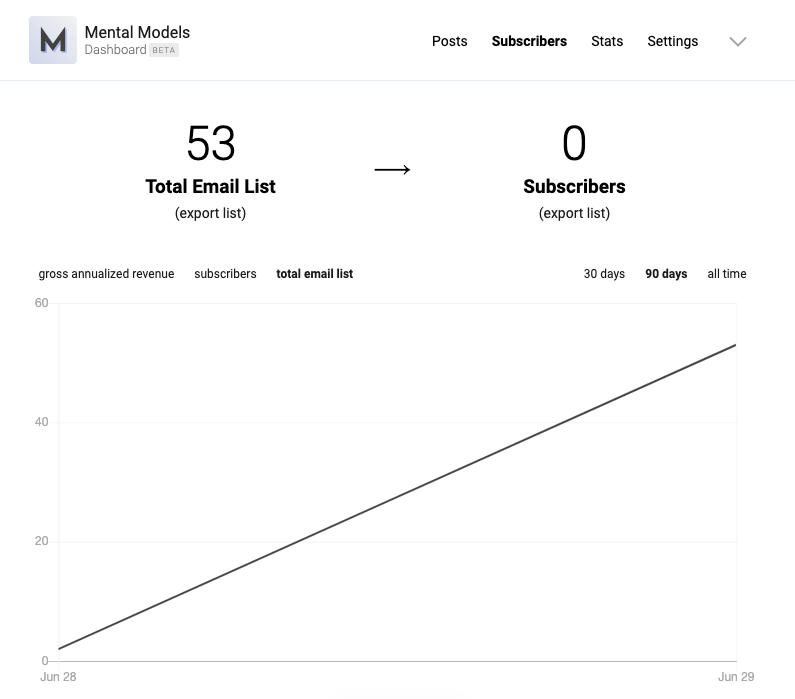Click the Mental Models logo icon

pos(53,40)
